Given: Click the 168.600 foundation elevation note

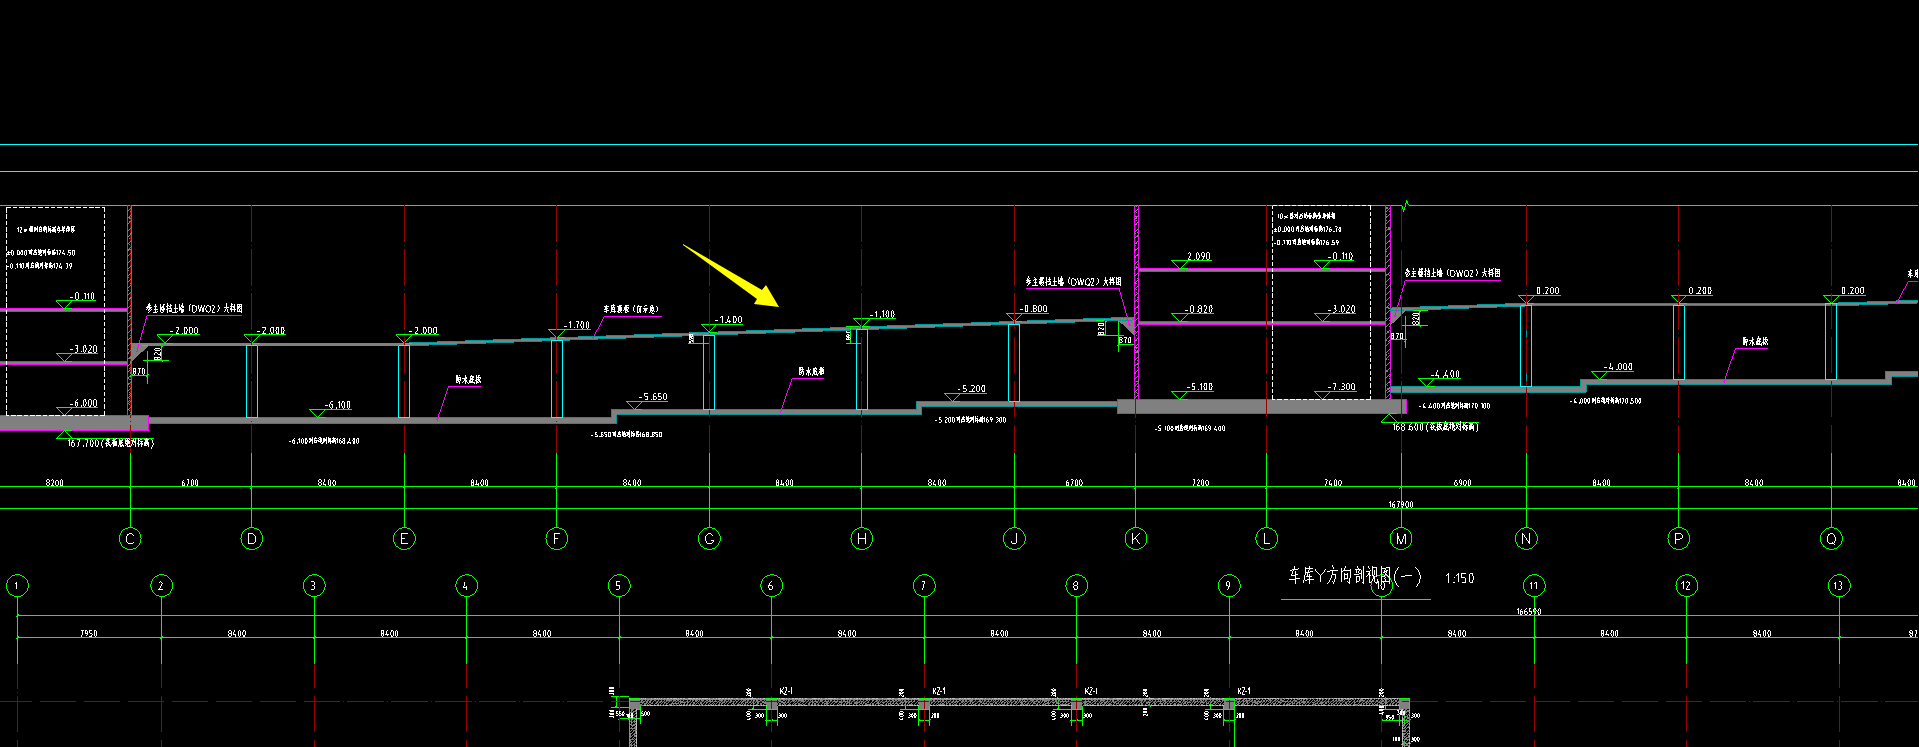Looking at the screenshot, I should tap(1435, 427).
